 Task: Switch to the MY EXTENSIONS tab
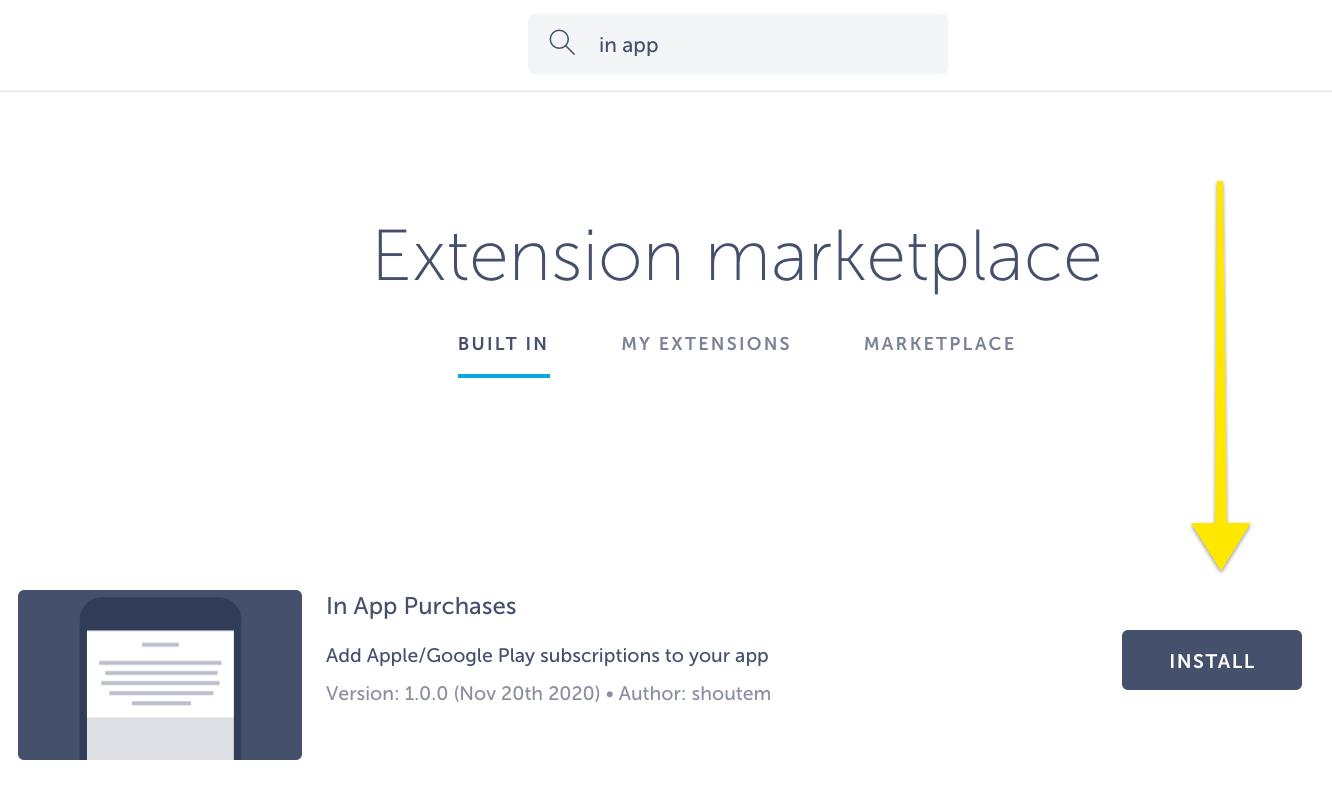(x=706, y=343)
